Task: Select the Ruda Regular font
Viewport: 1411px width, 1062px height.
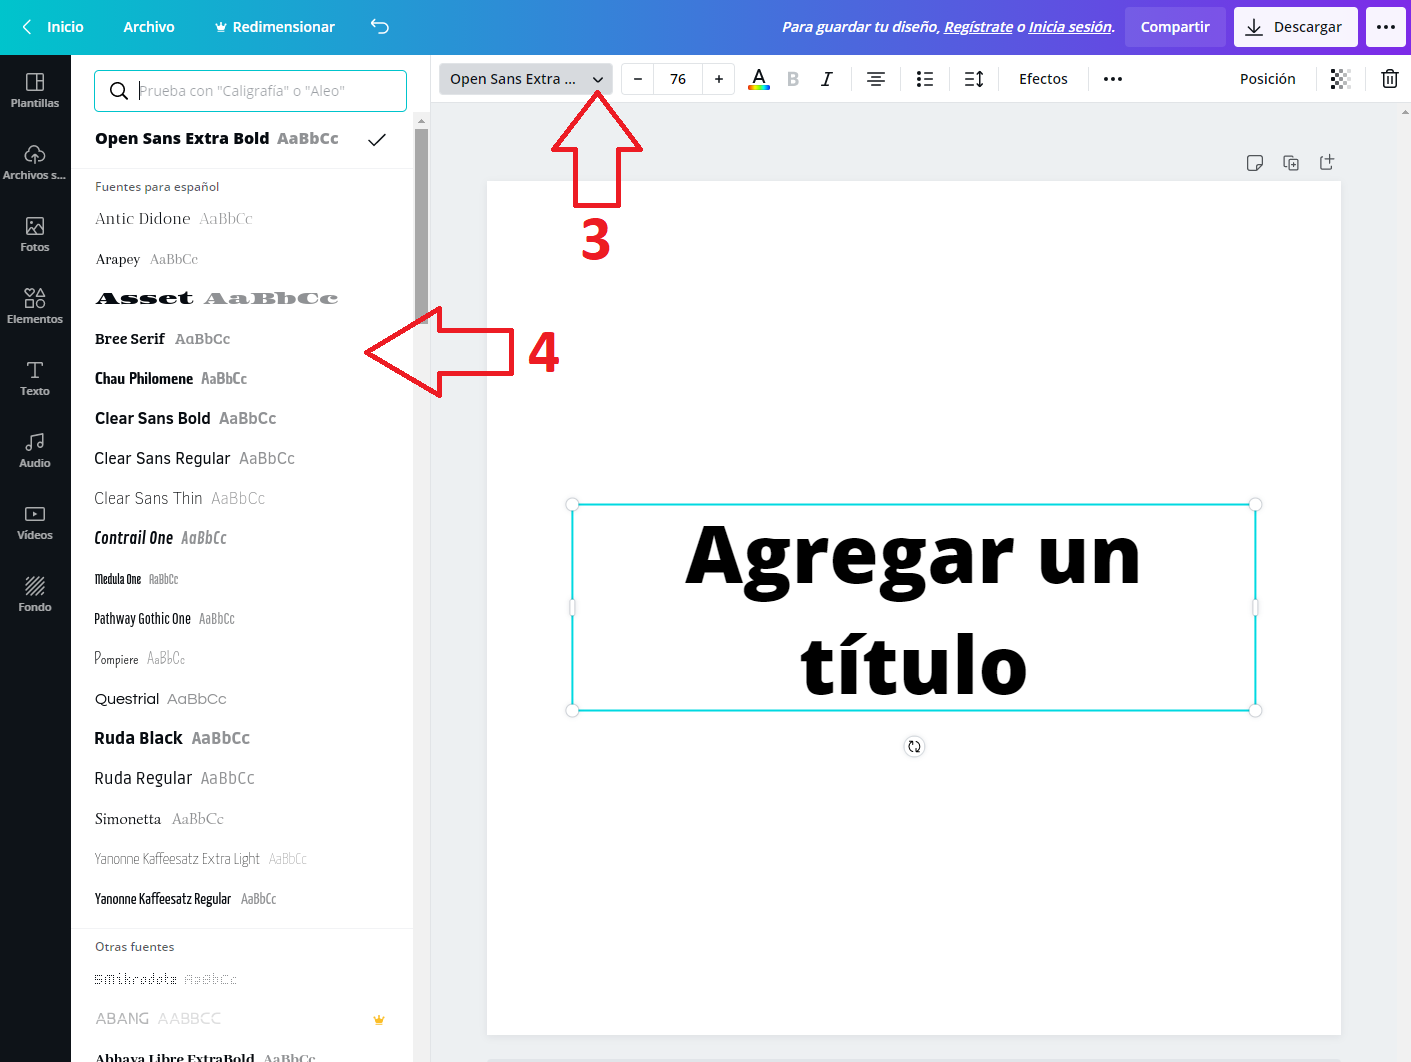Action: pyautogui.click(x=242, y=779)
